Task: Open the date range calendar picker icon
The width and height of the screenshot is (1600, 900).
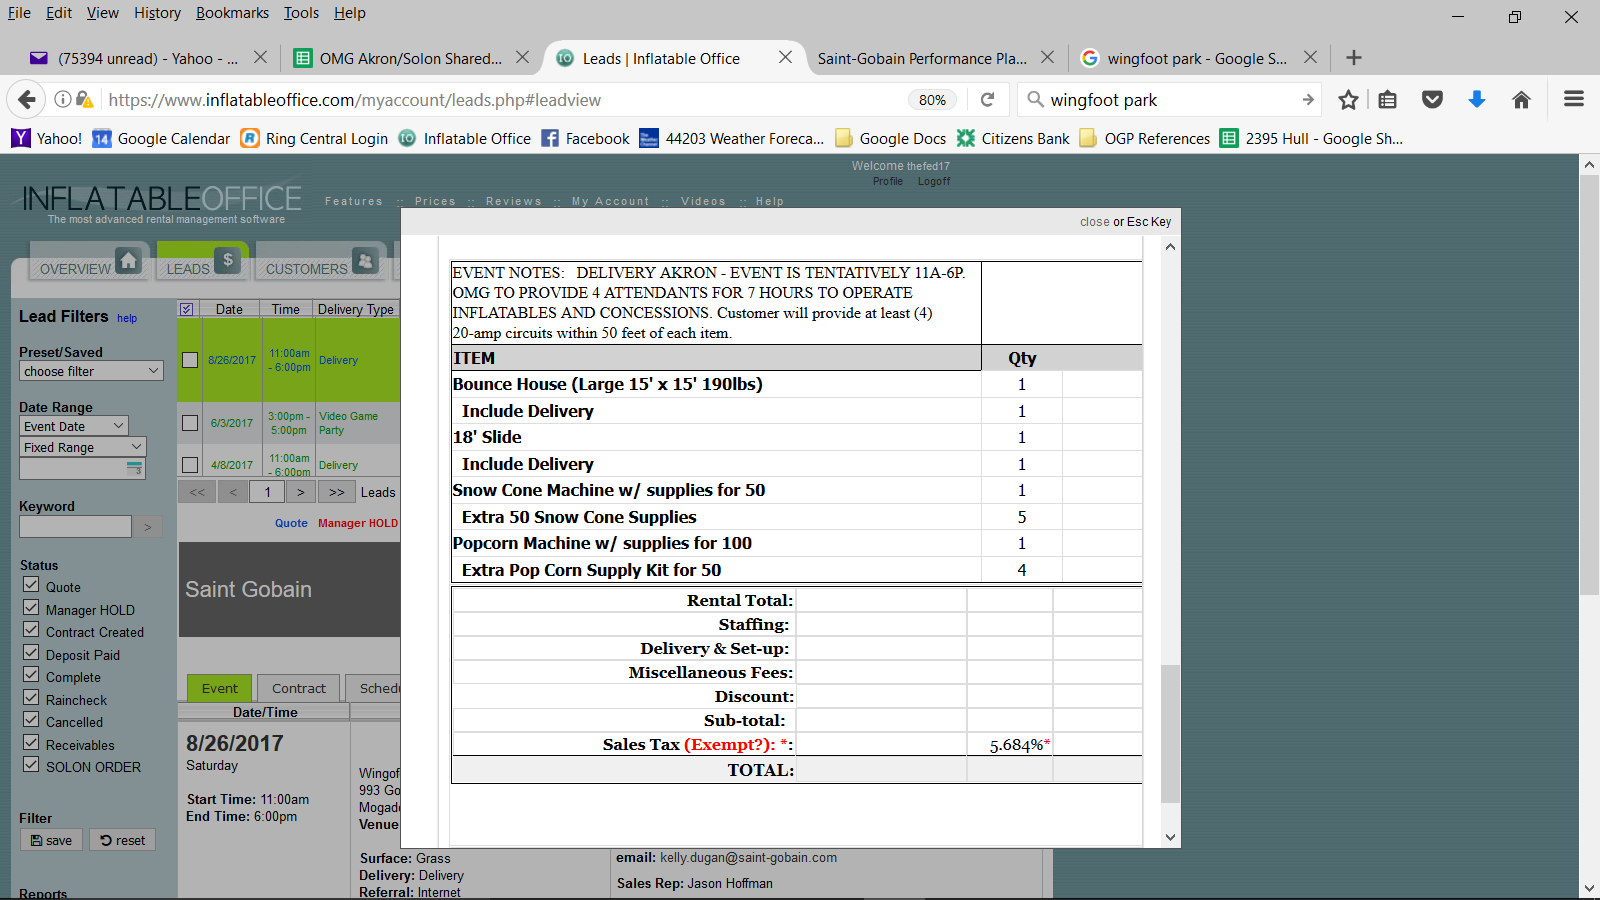Action: point(135,468)
